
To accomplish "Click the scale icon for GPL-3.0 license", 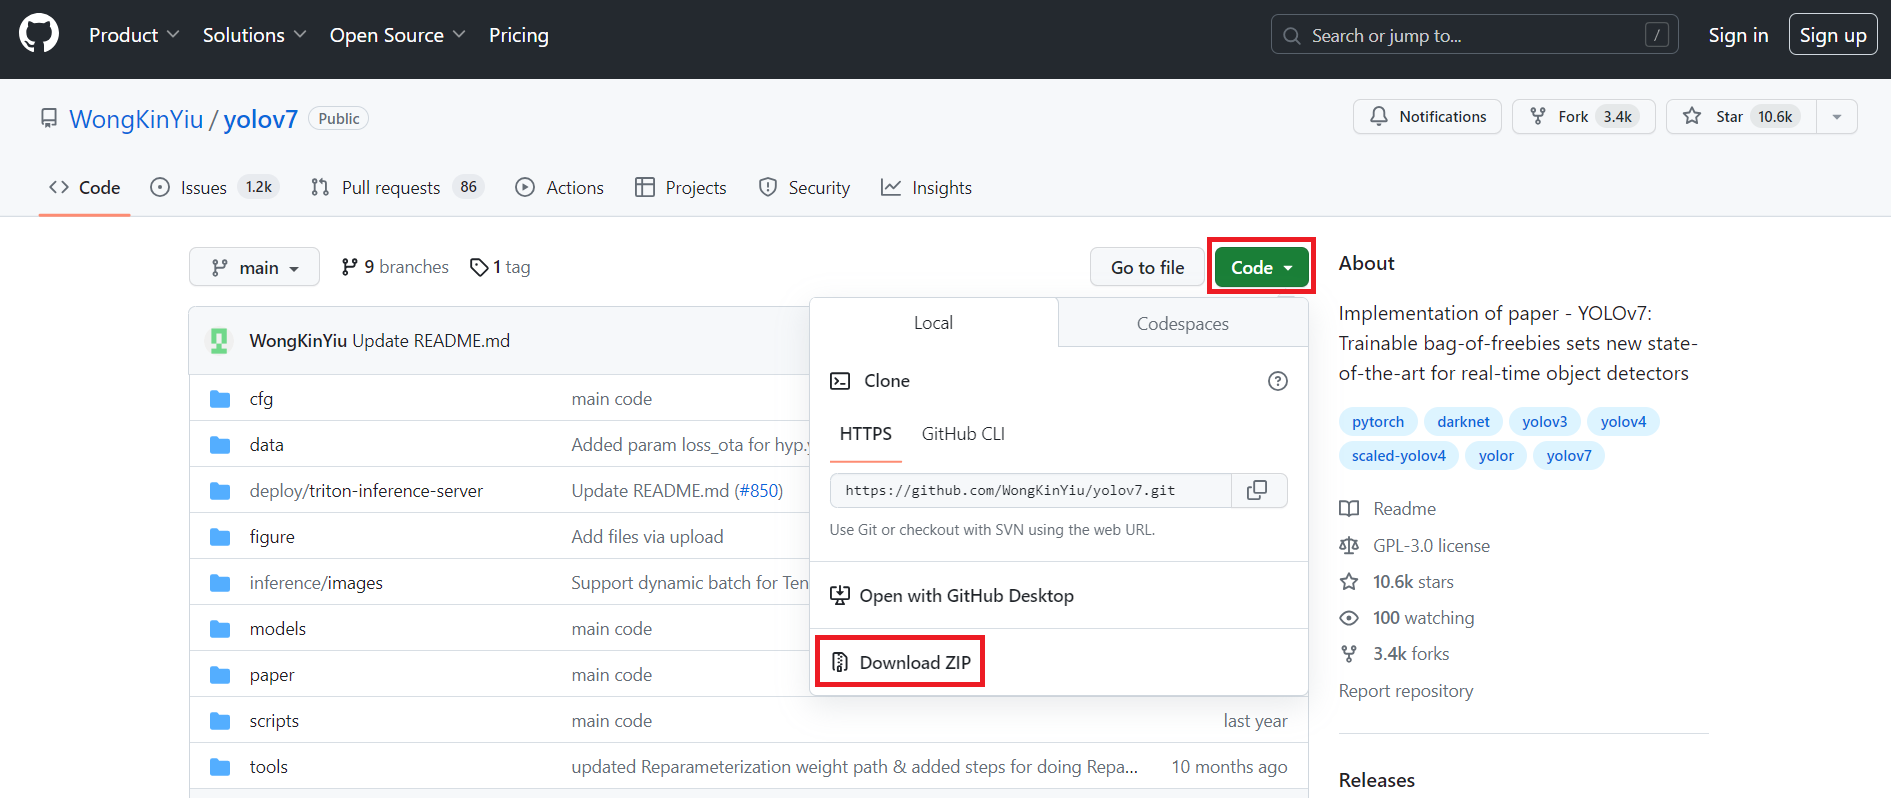I will pos(1349,546).
